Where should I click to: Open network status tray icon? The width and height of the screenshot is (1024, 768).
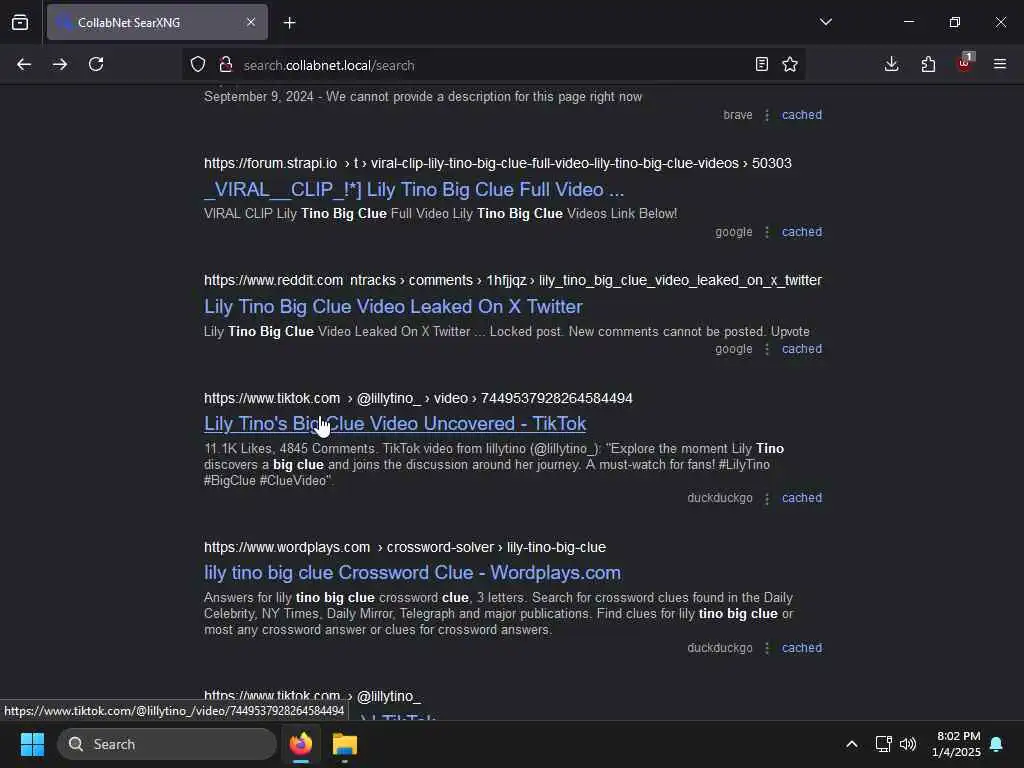click(883, 744)
